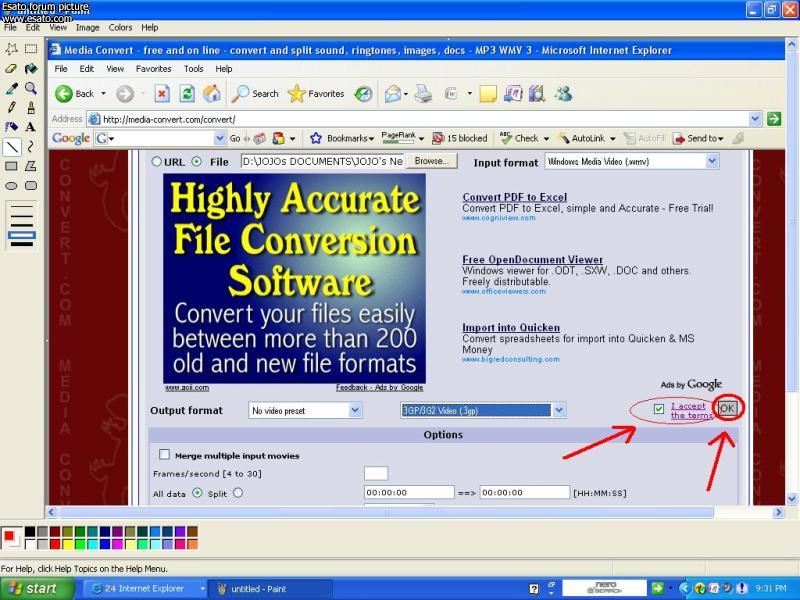The width and height of the screenshot is (800, 600).
Task: Select the Rounded Rectangle tool in Paint
Action: 31,186
